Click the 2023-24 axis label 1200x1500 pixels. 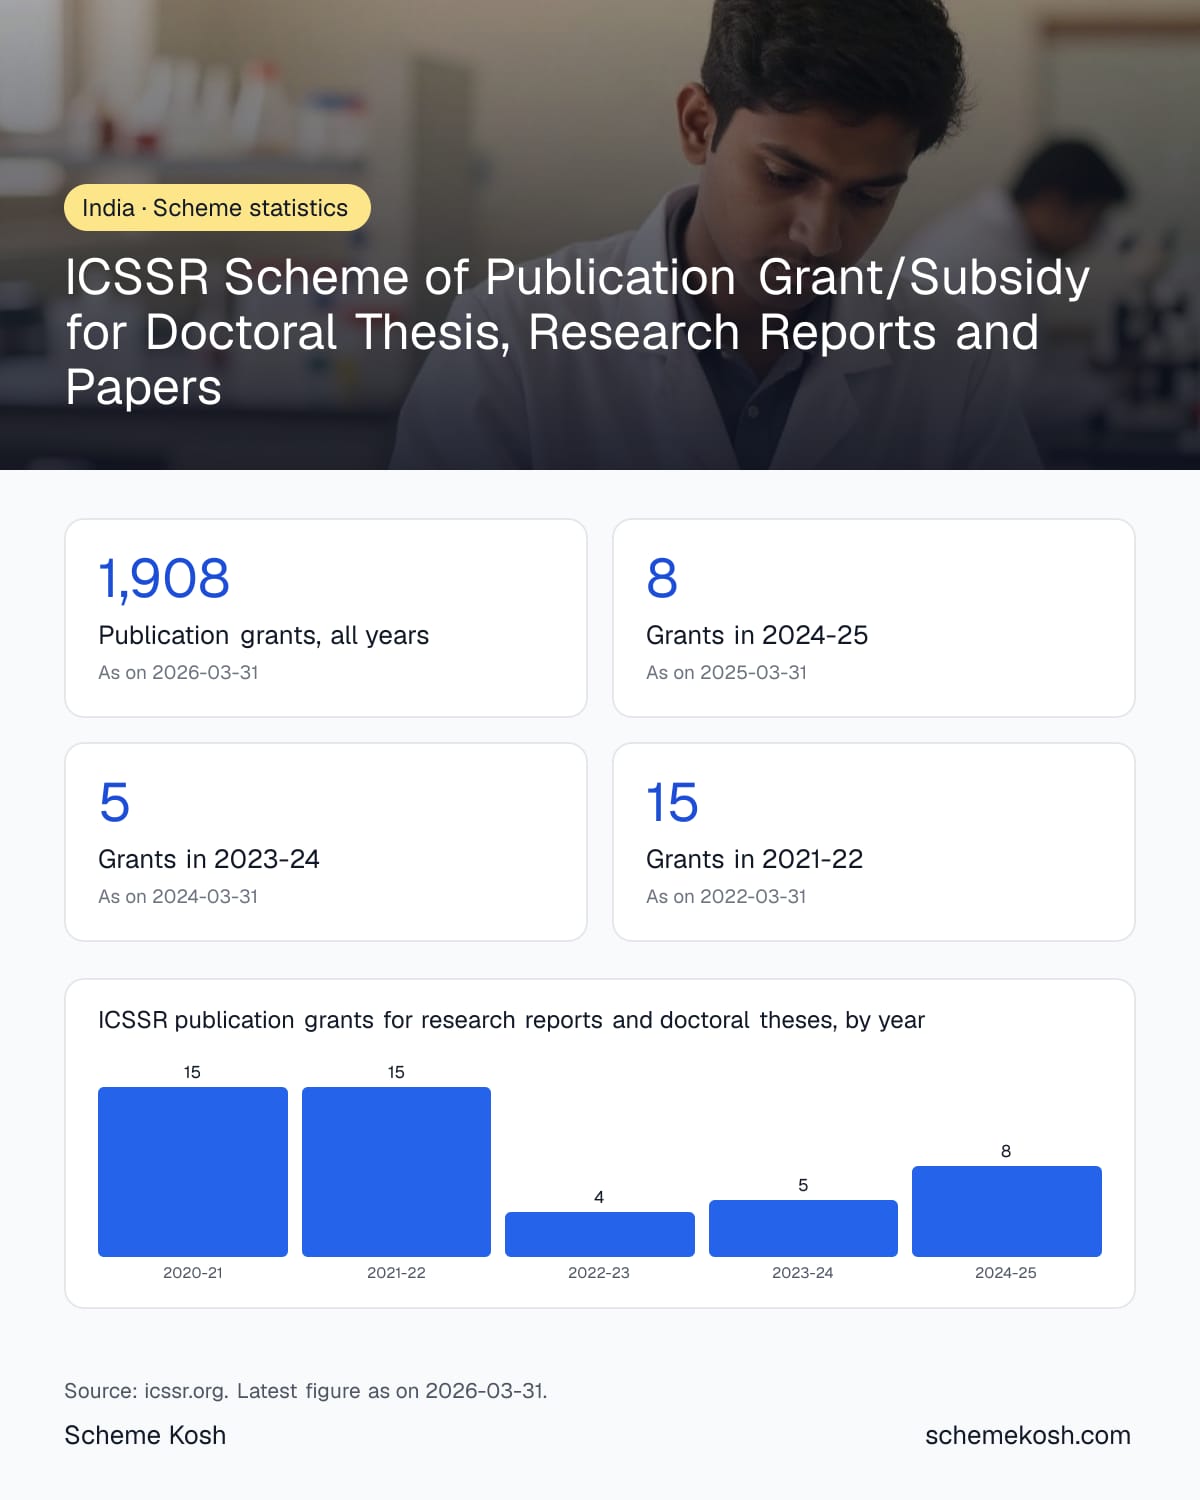tap(803, 1273)
